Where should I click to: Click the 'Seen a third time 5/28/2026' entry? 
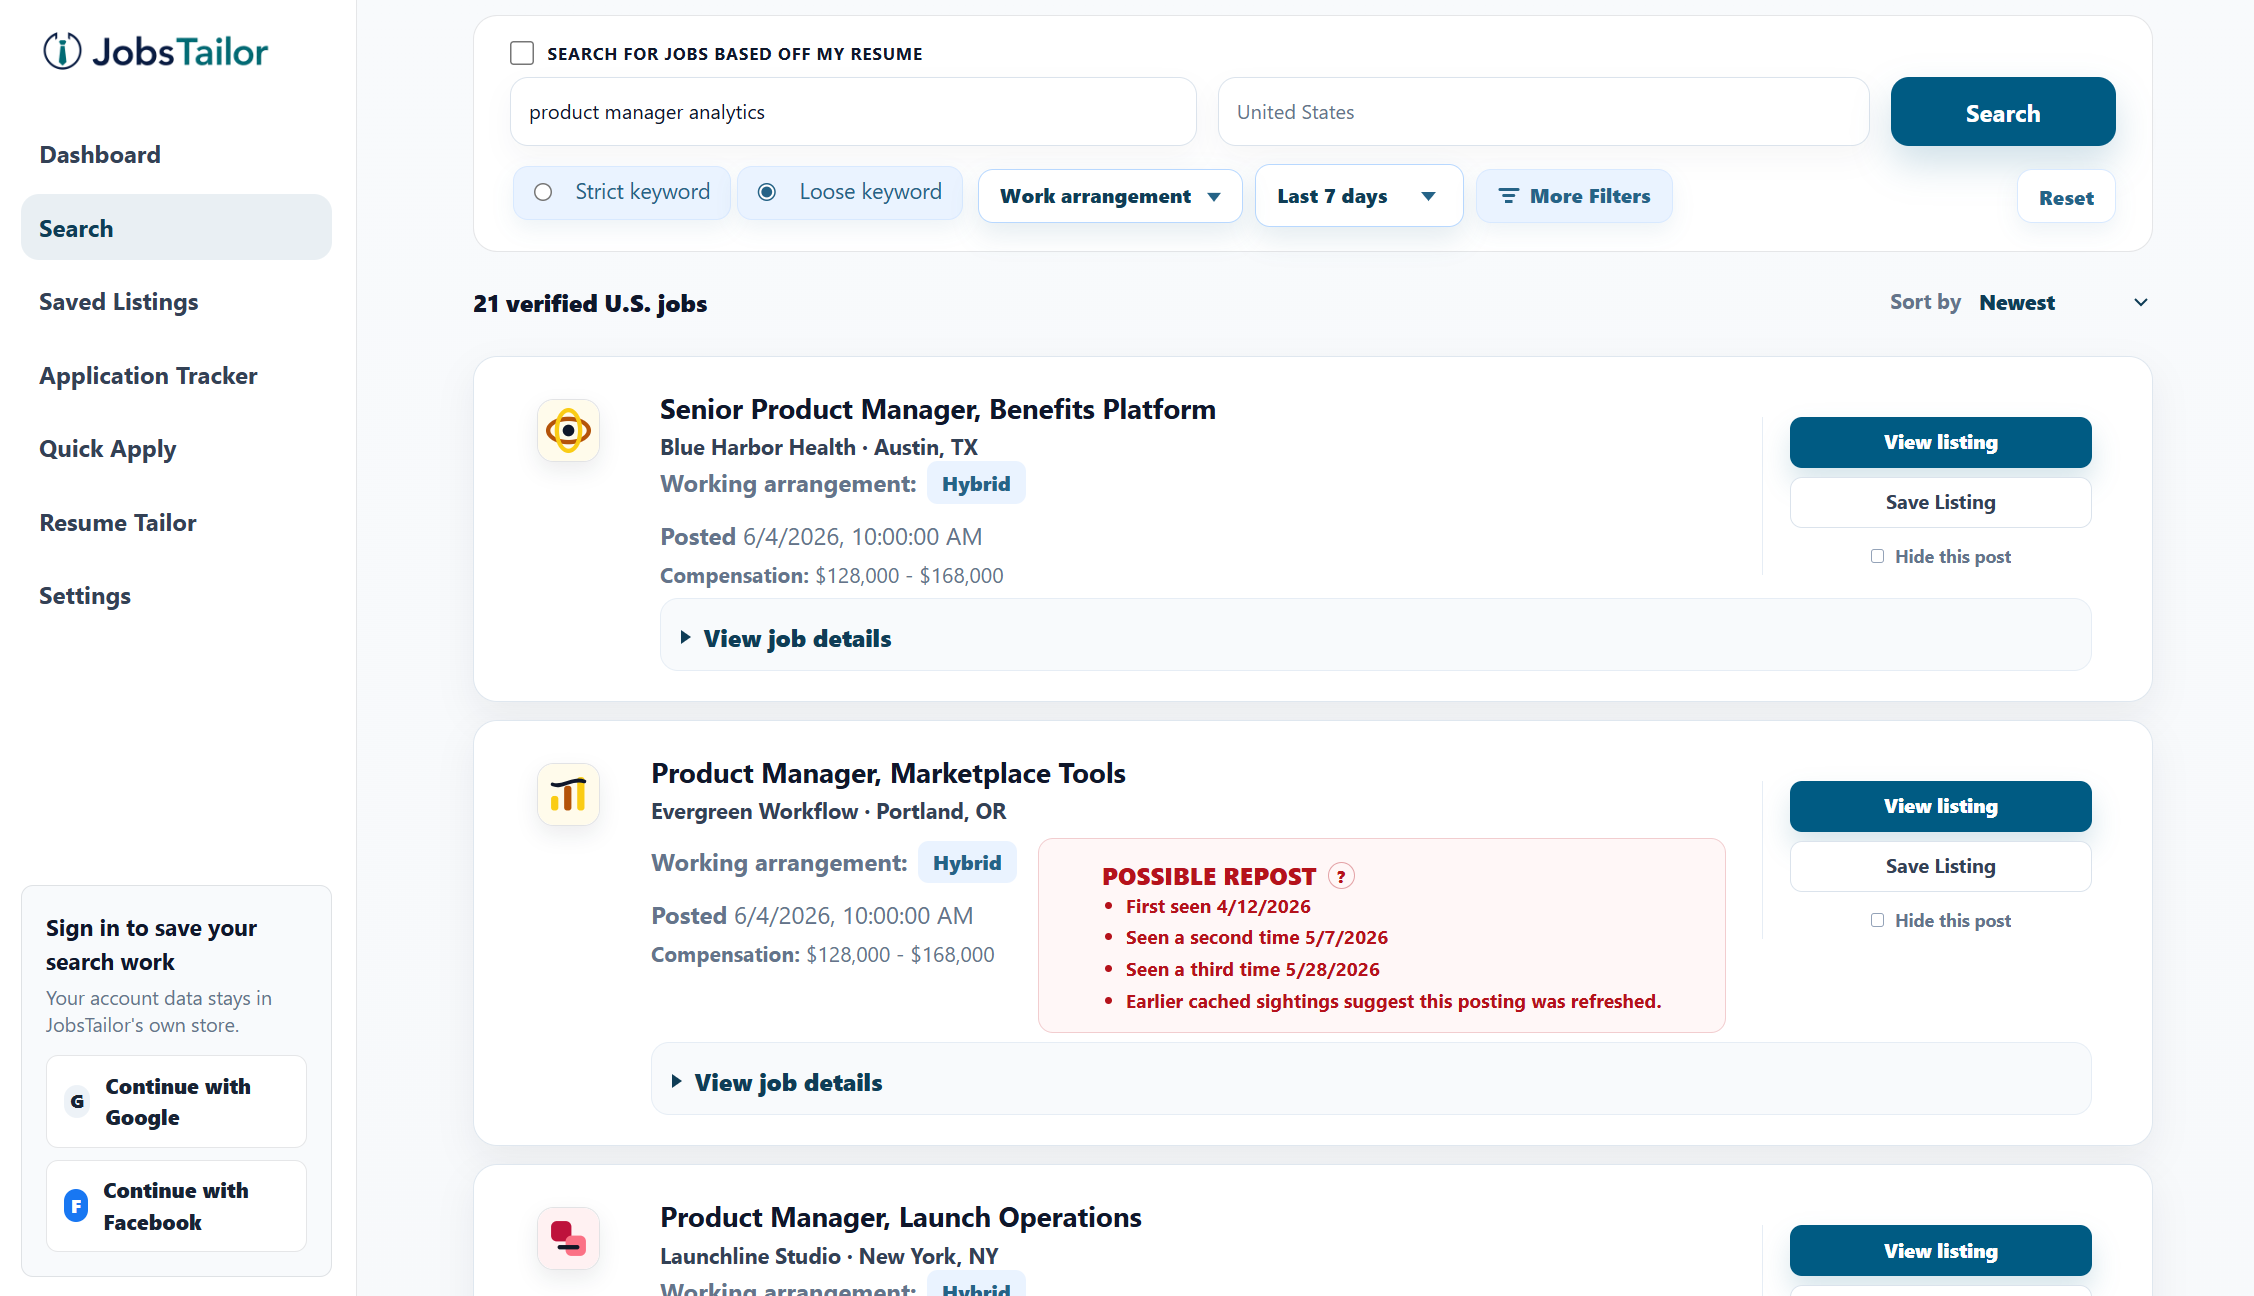click(x=1253, y=969)
